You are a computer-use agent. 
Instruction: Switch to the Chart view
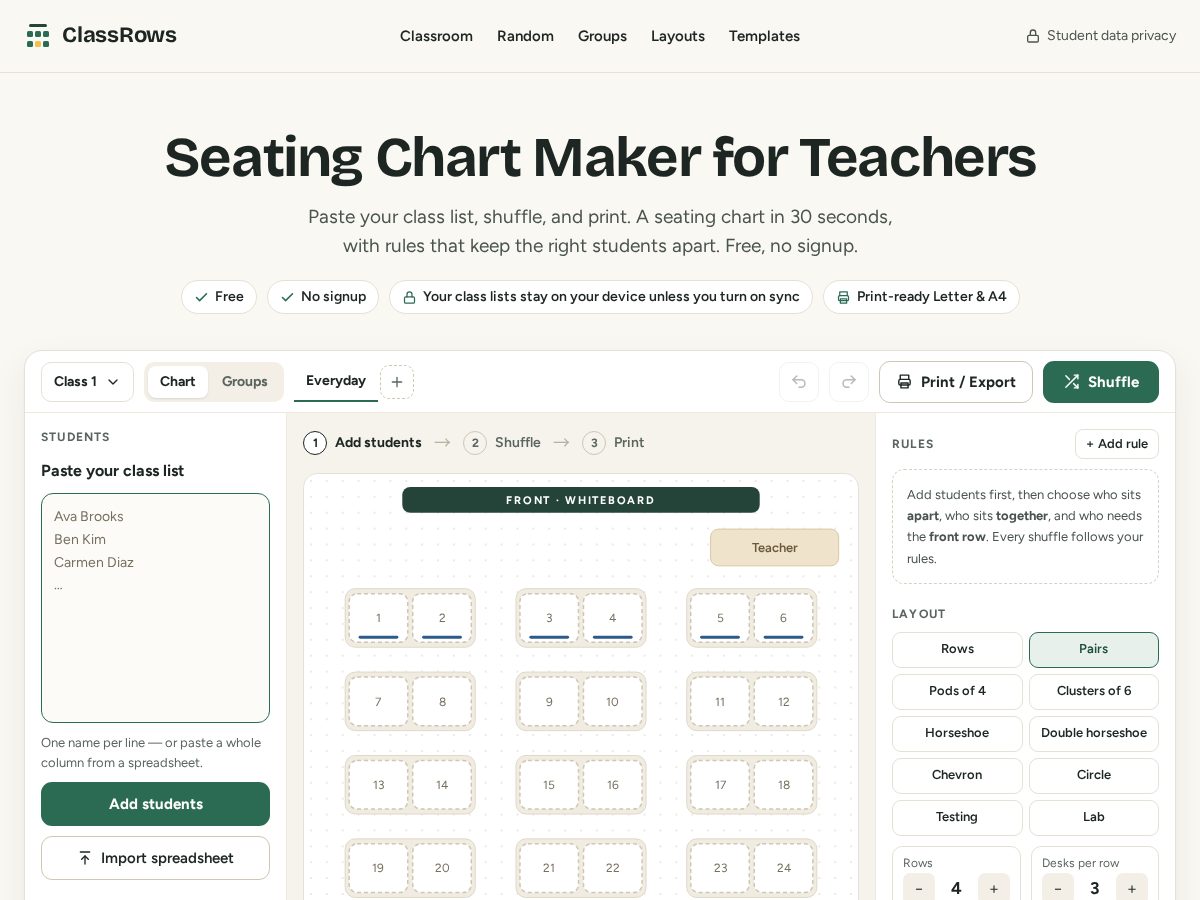[x=178, y=382]
